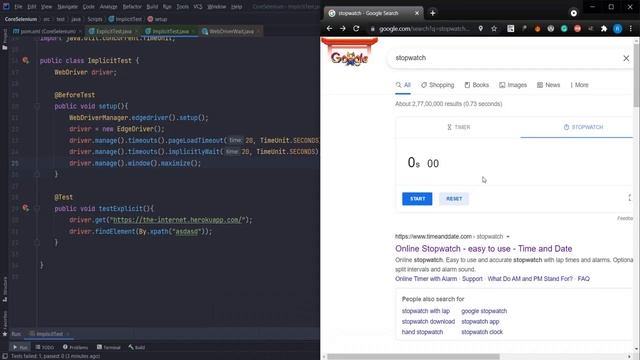
Task: Click the orange extension icon in Chrome toolbar
Action: coord(538,29)
